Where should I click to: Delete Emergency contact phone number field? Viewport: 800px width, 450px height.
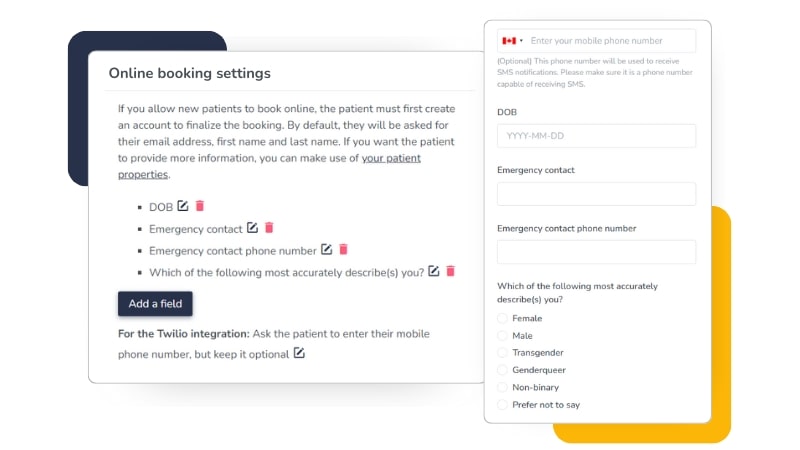click(343, 249)
